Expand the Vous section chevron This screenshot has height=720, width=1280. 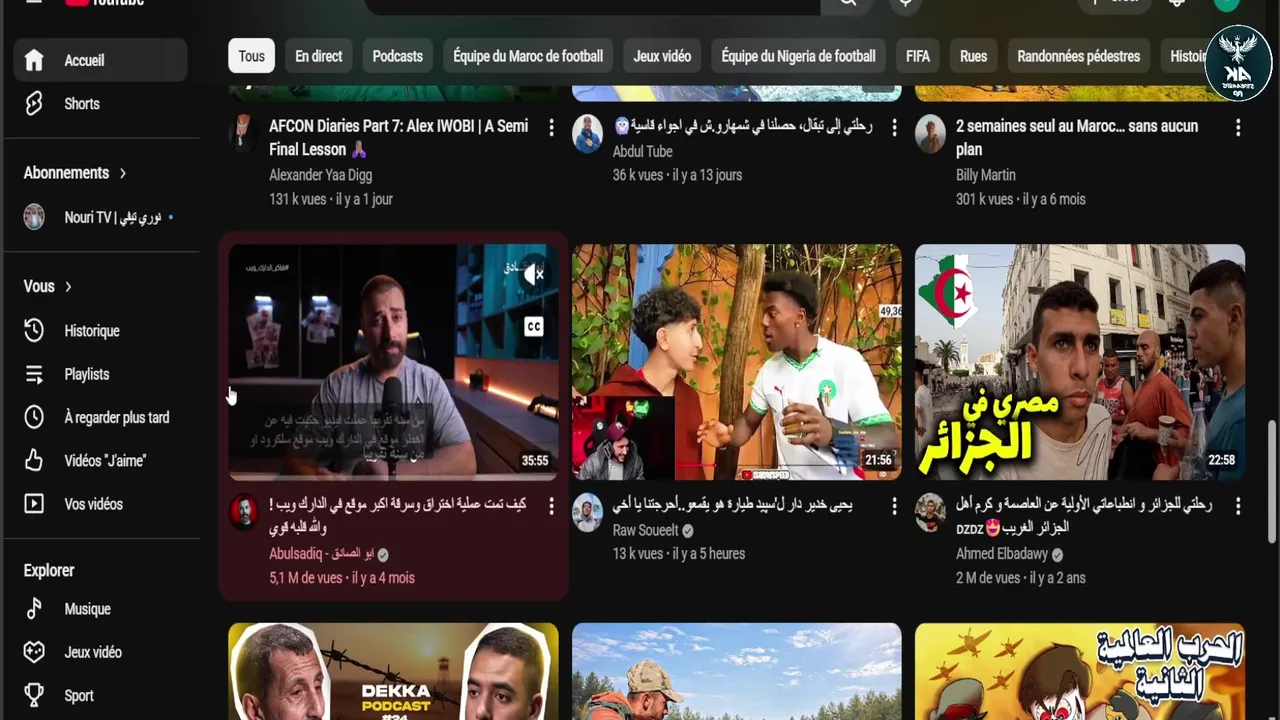tap(68, 287)
